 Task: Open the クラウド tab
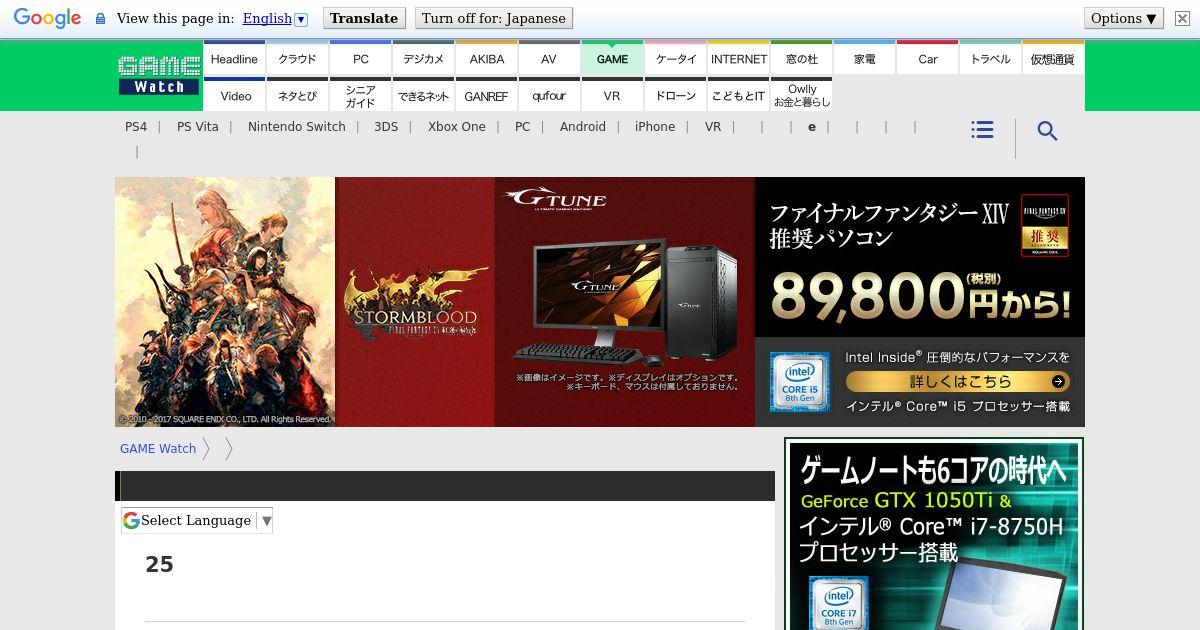pyautogui.click(x=297, y=59)
